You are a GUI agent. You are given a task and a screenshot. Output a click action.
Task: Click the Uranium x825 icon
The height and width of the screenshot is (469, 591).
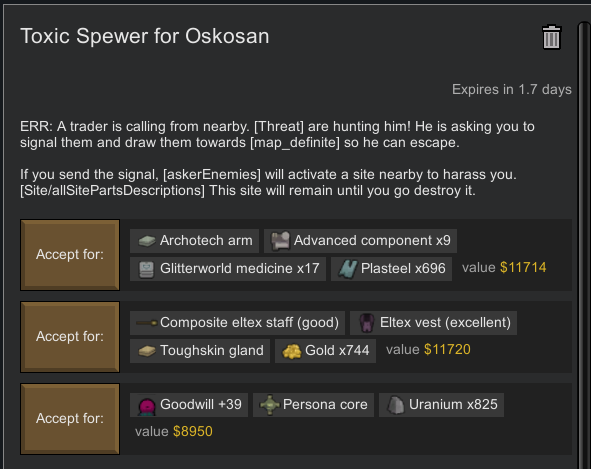396,405
